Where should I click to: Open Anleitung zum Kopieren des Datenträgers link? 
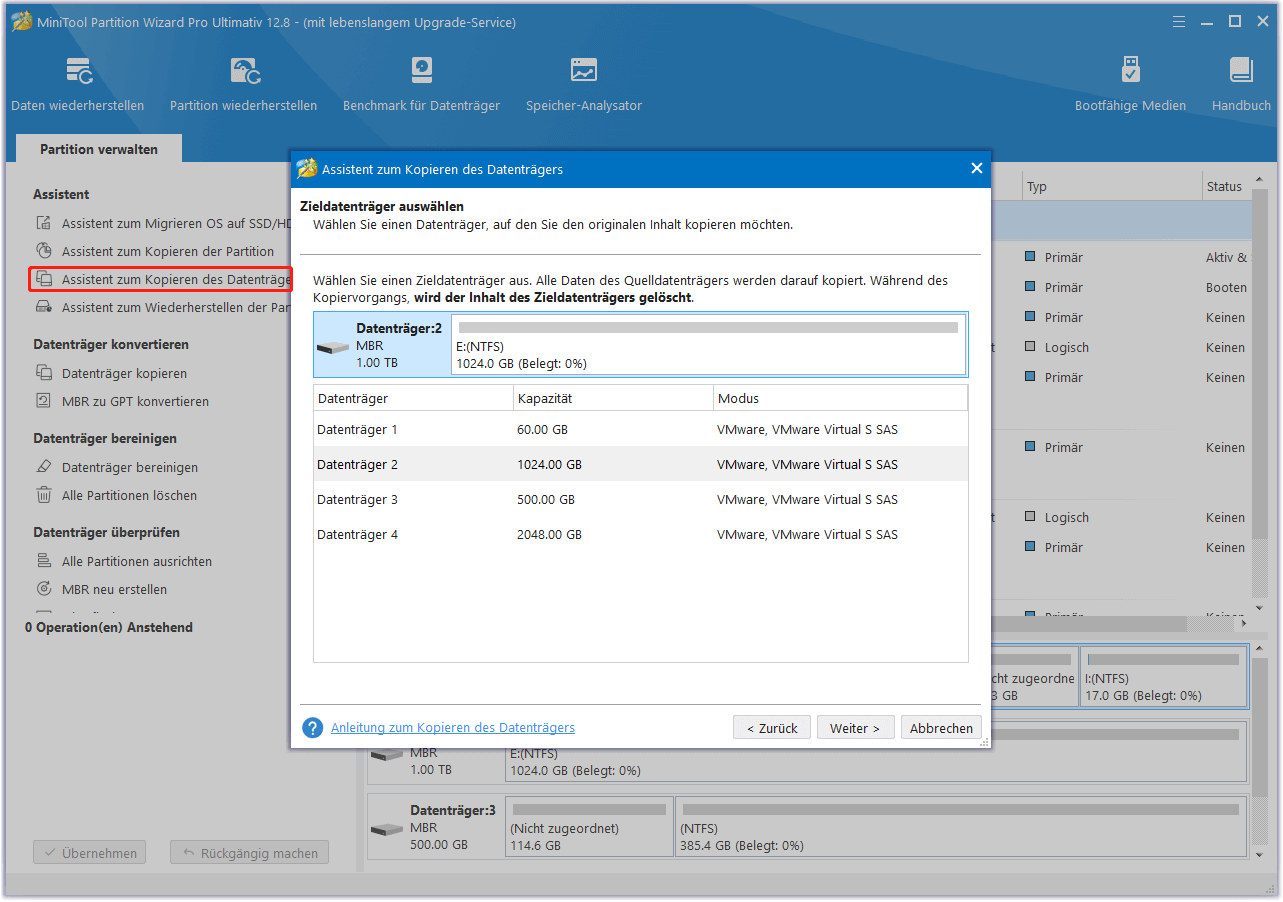tap(453, 728)
